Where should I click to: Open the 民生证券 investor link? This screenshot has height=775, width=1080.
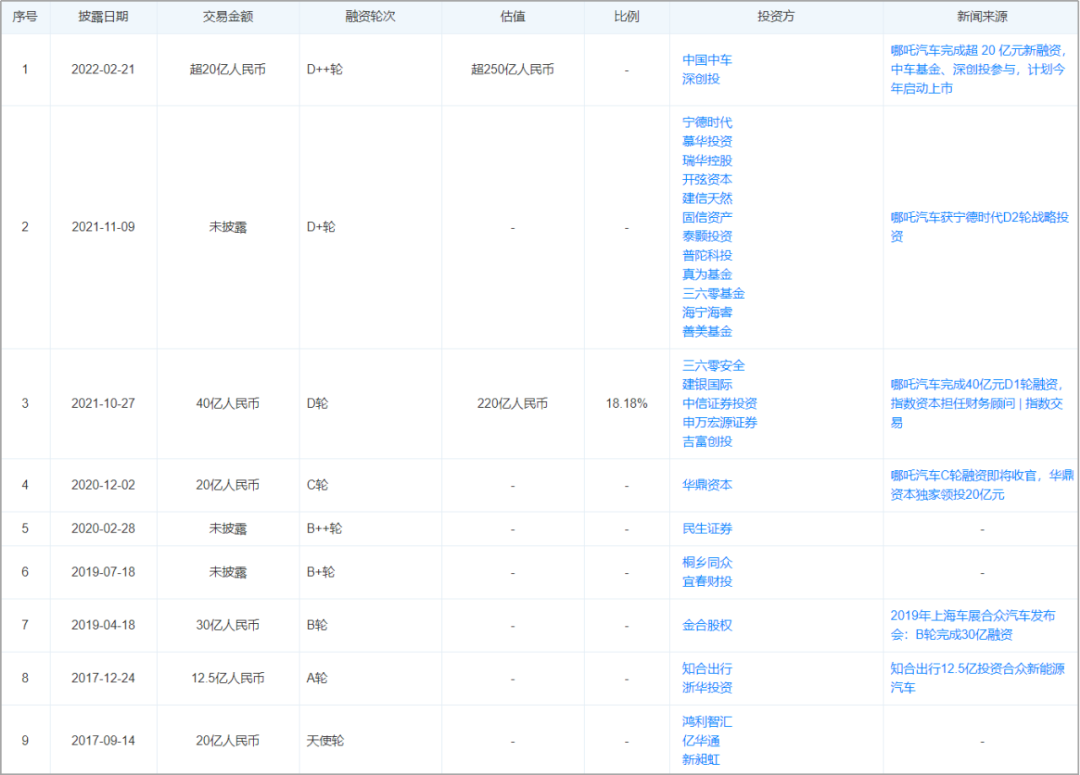coord(707,528)
